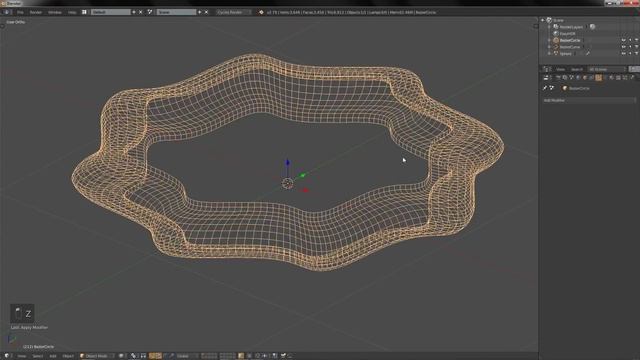Open the Window menu in top bar
This screenshot has width=640, height=360.
click(55, 12)
